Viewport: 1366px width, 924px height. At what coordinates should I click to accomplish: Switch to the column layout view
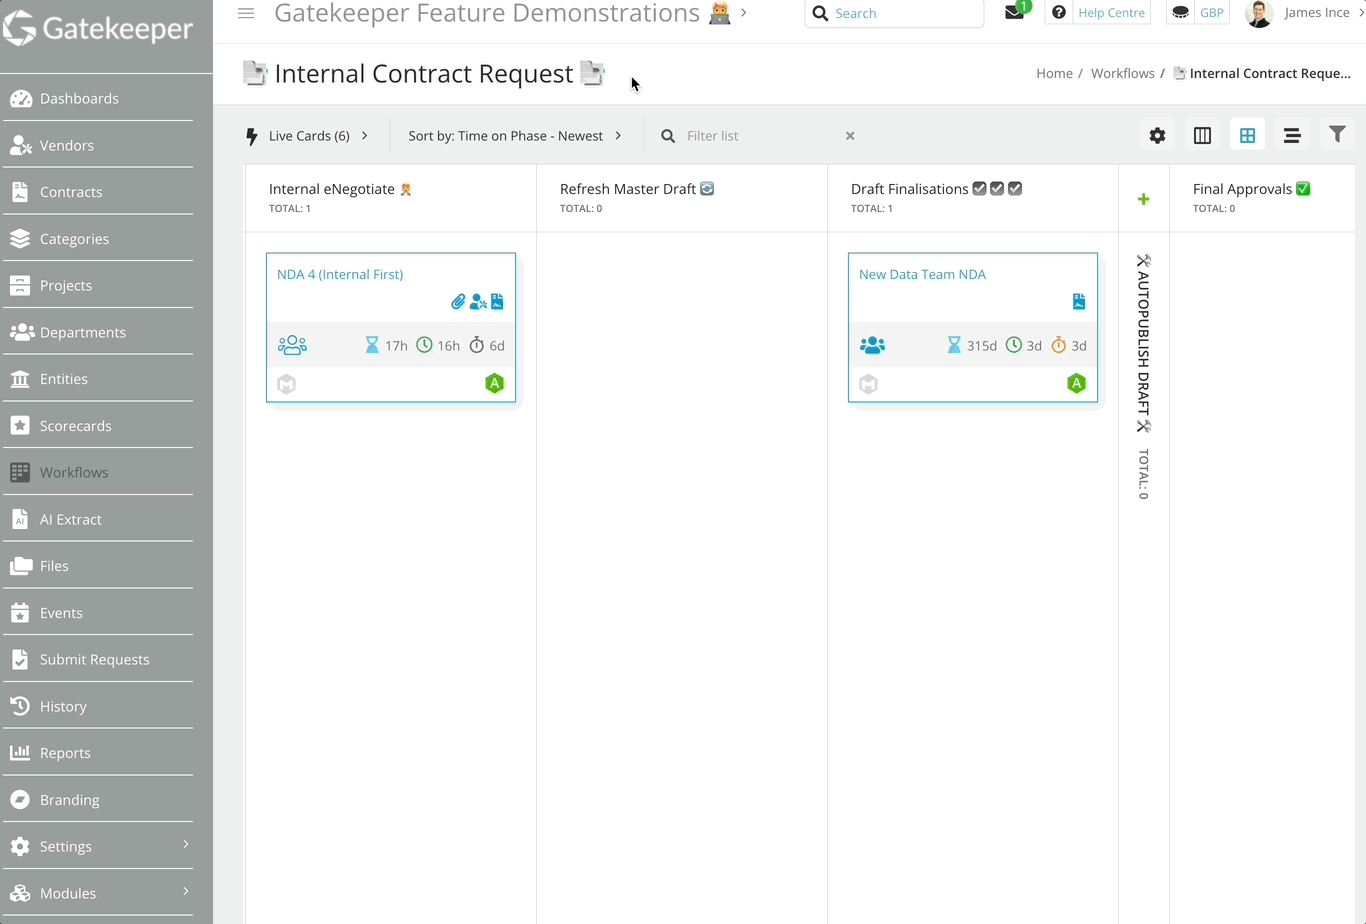(x=1202, y=135)
